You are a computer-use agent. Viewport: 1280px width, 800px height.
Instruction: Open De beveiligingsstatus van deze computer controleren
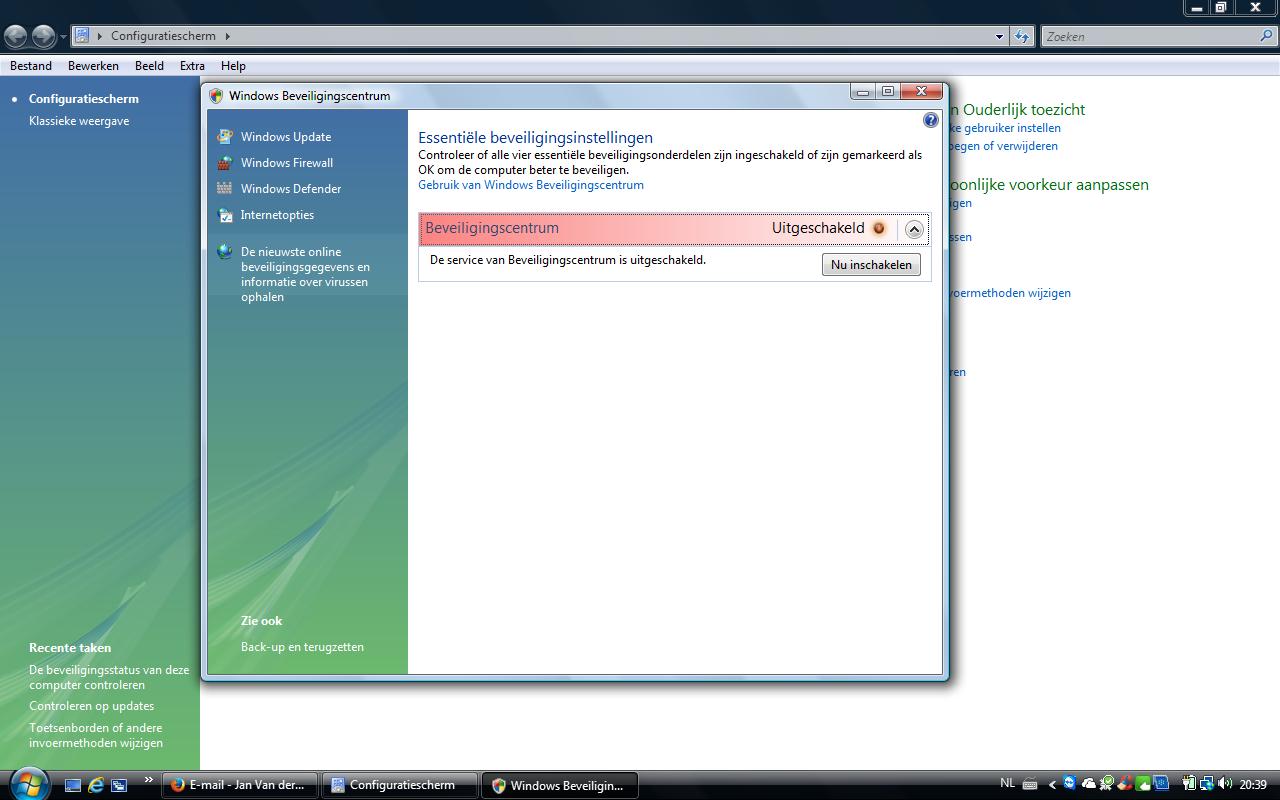coord(109,677)
